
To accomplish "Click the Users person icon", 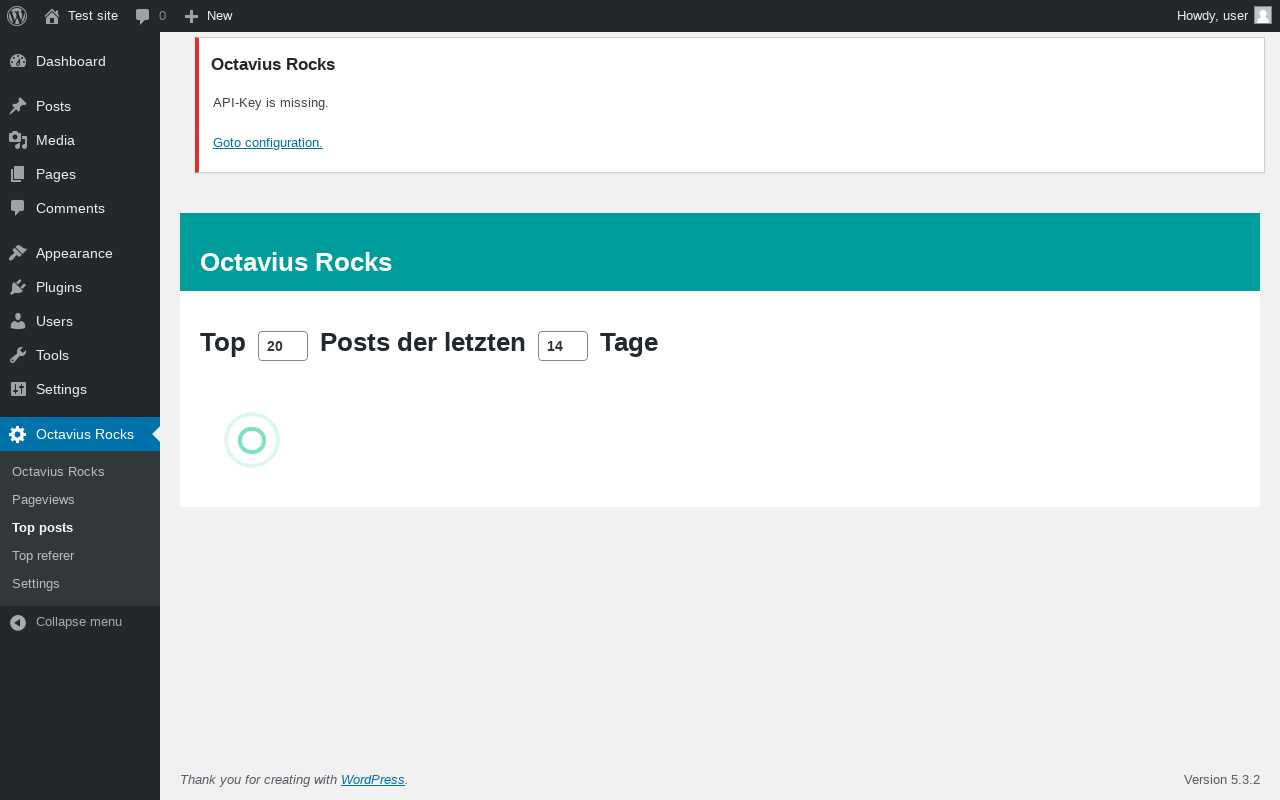I will [x=18, y=321].
